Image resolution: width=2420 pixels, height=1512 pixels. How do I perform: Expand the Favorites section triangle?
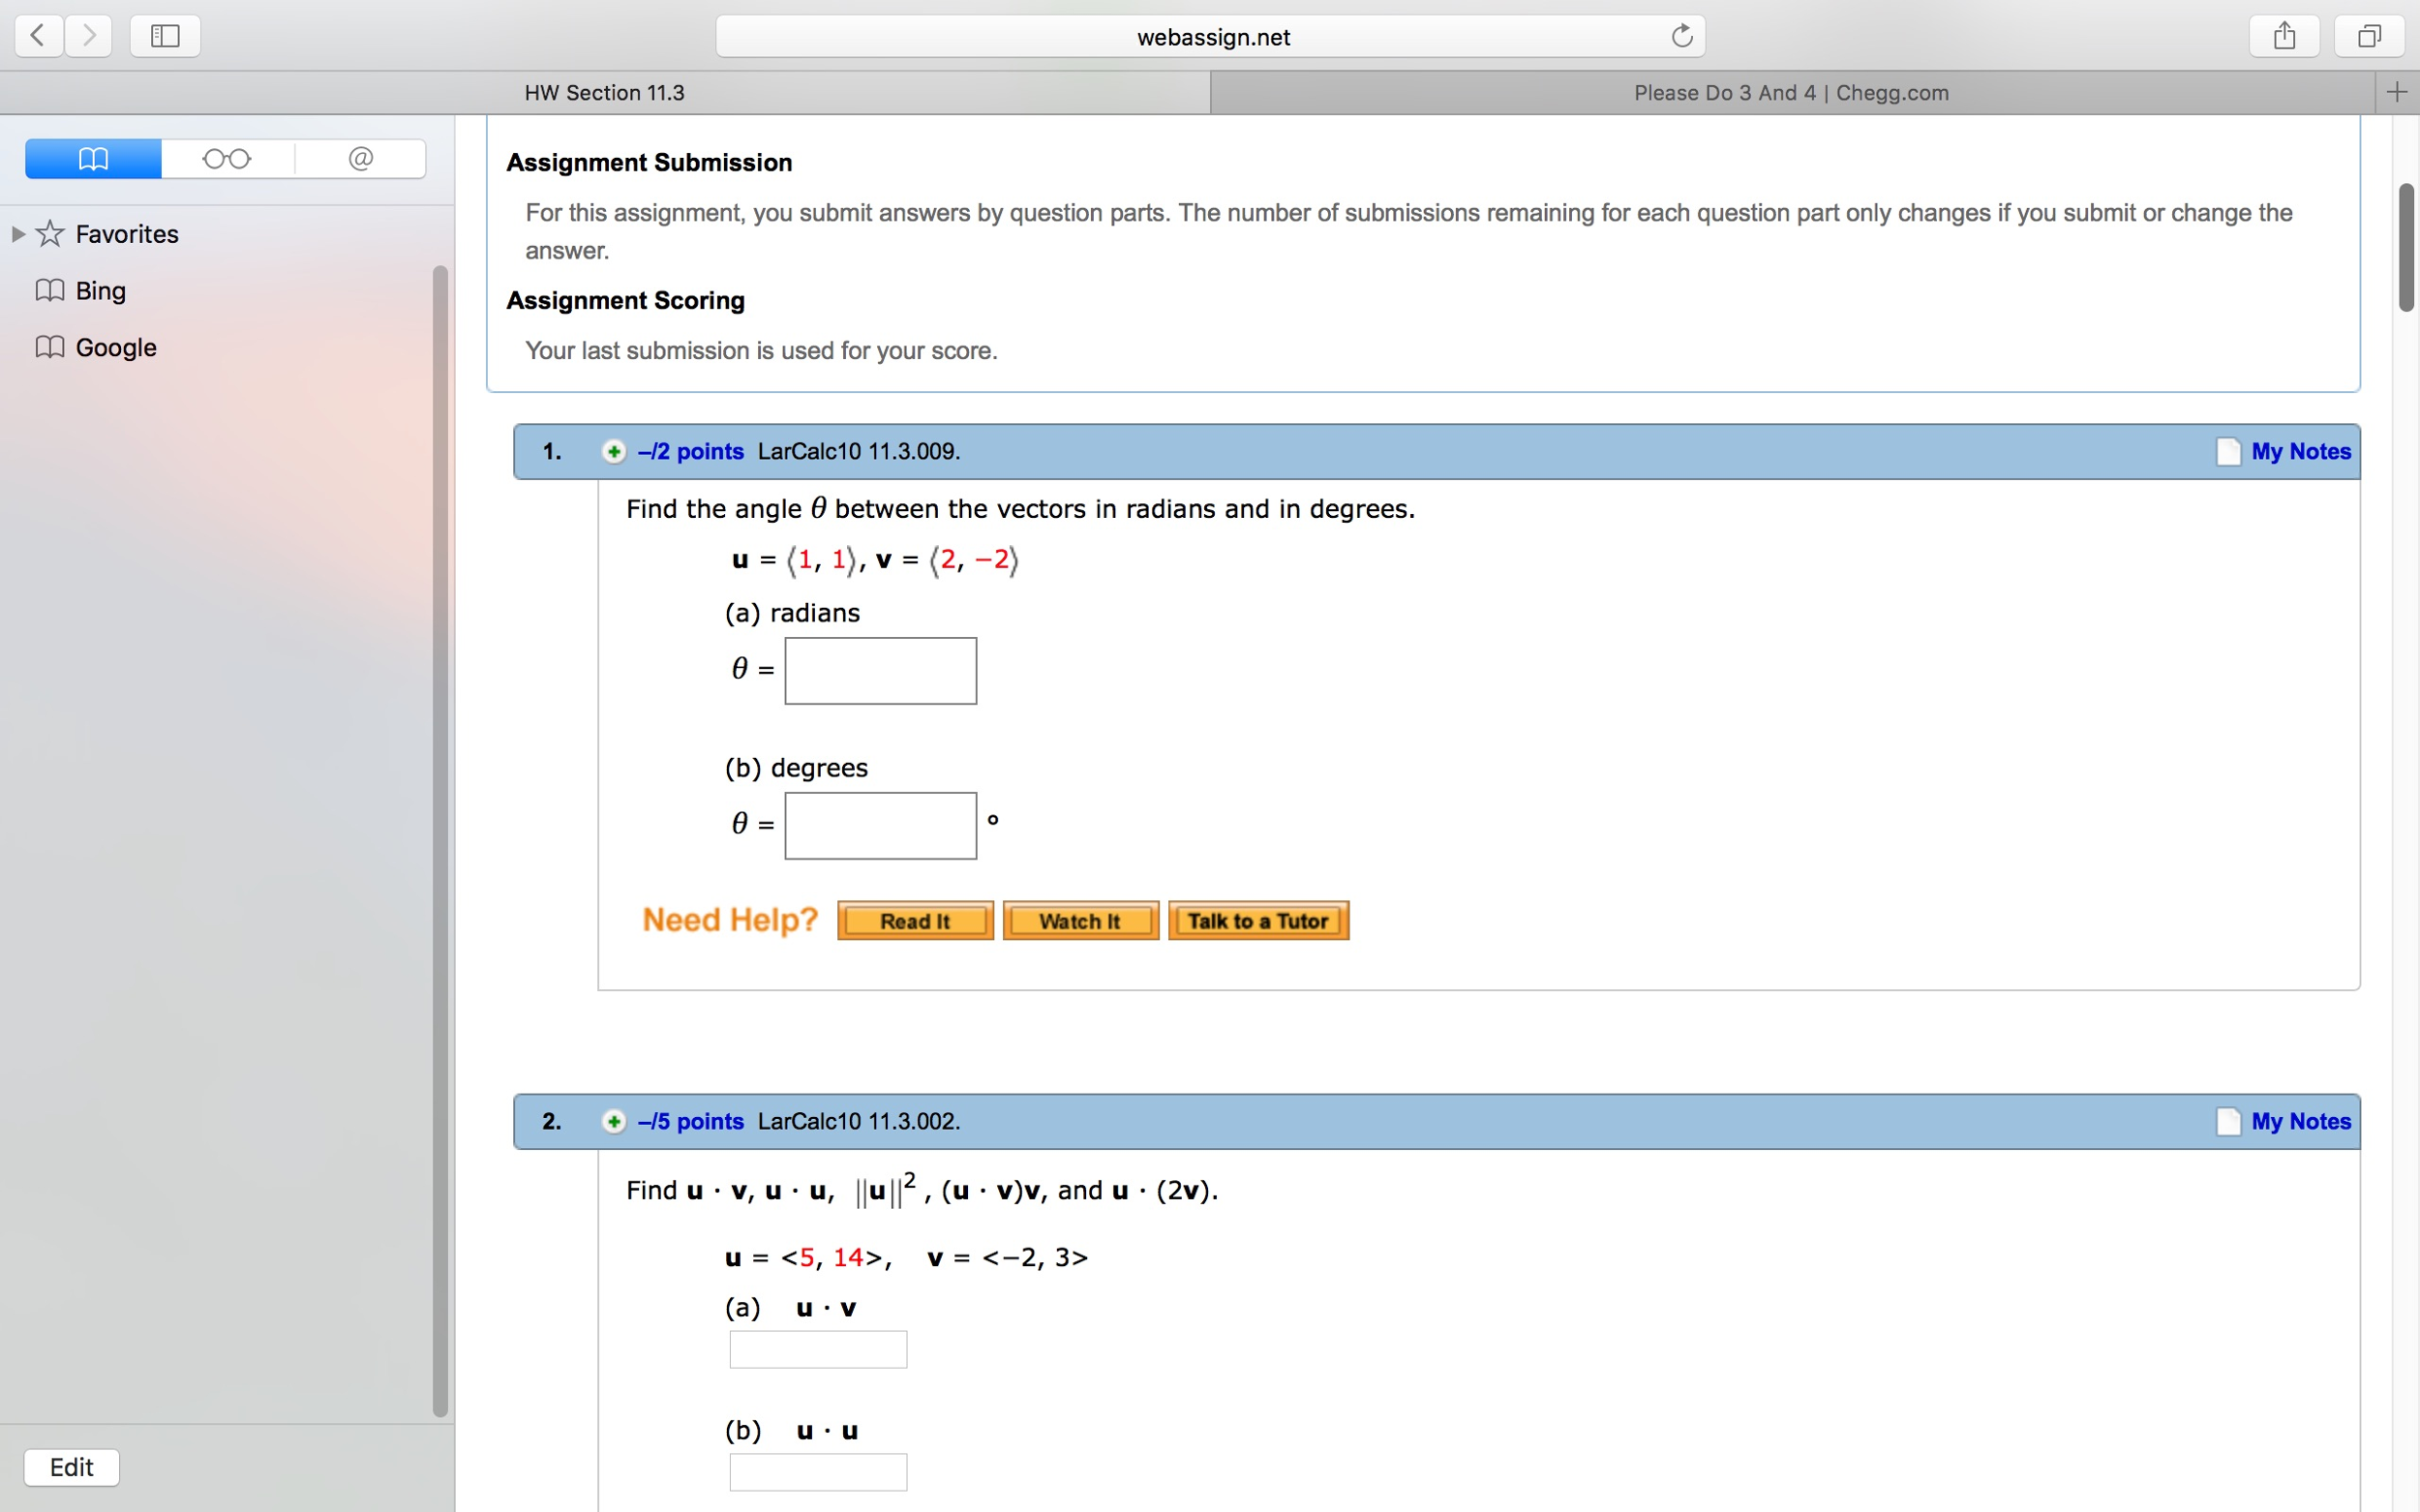pos(18,233)
